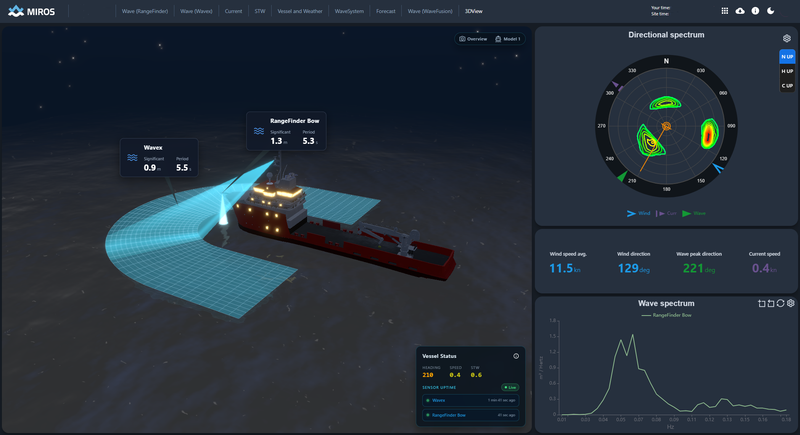The width and height of the screenshot is (800, 435).
Task: Open Directional spectrum settings gear
Action: (x=787, y=38)
